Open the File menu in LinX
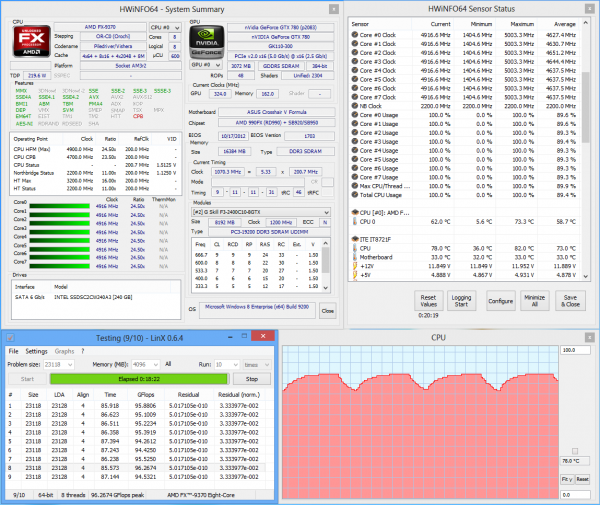Viewport: 600px width, 505px height. [13, 352]
